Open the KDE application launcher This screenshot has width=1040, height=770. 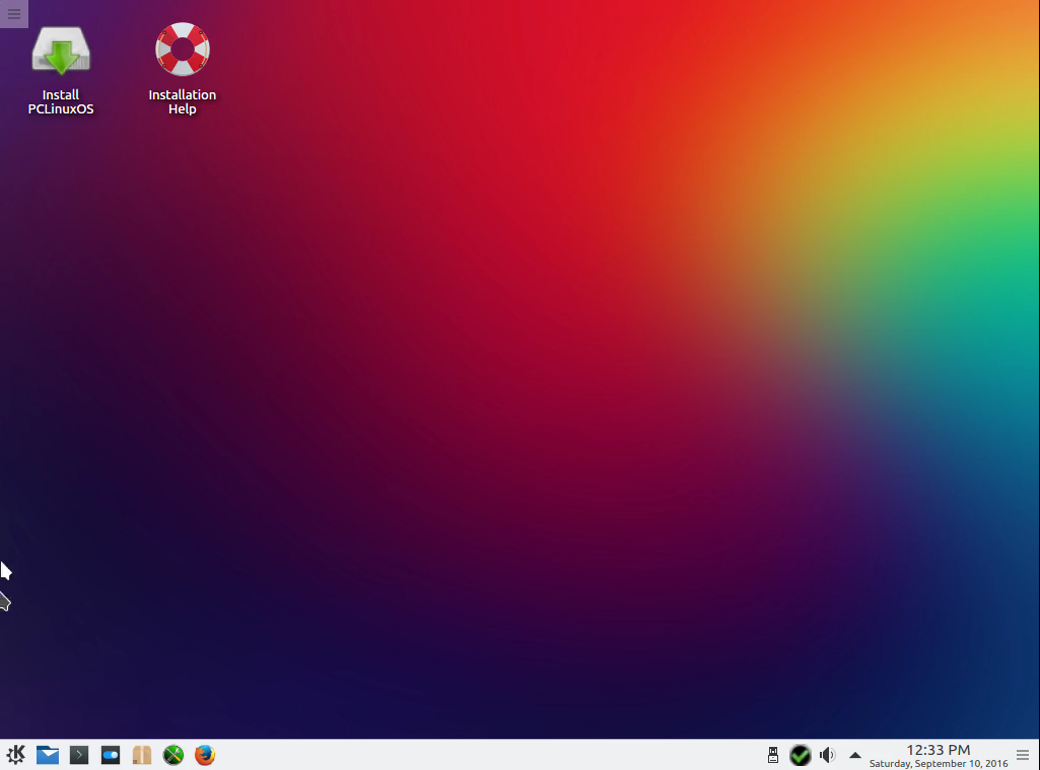pos(16,755)
